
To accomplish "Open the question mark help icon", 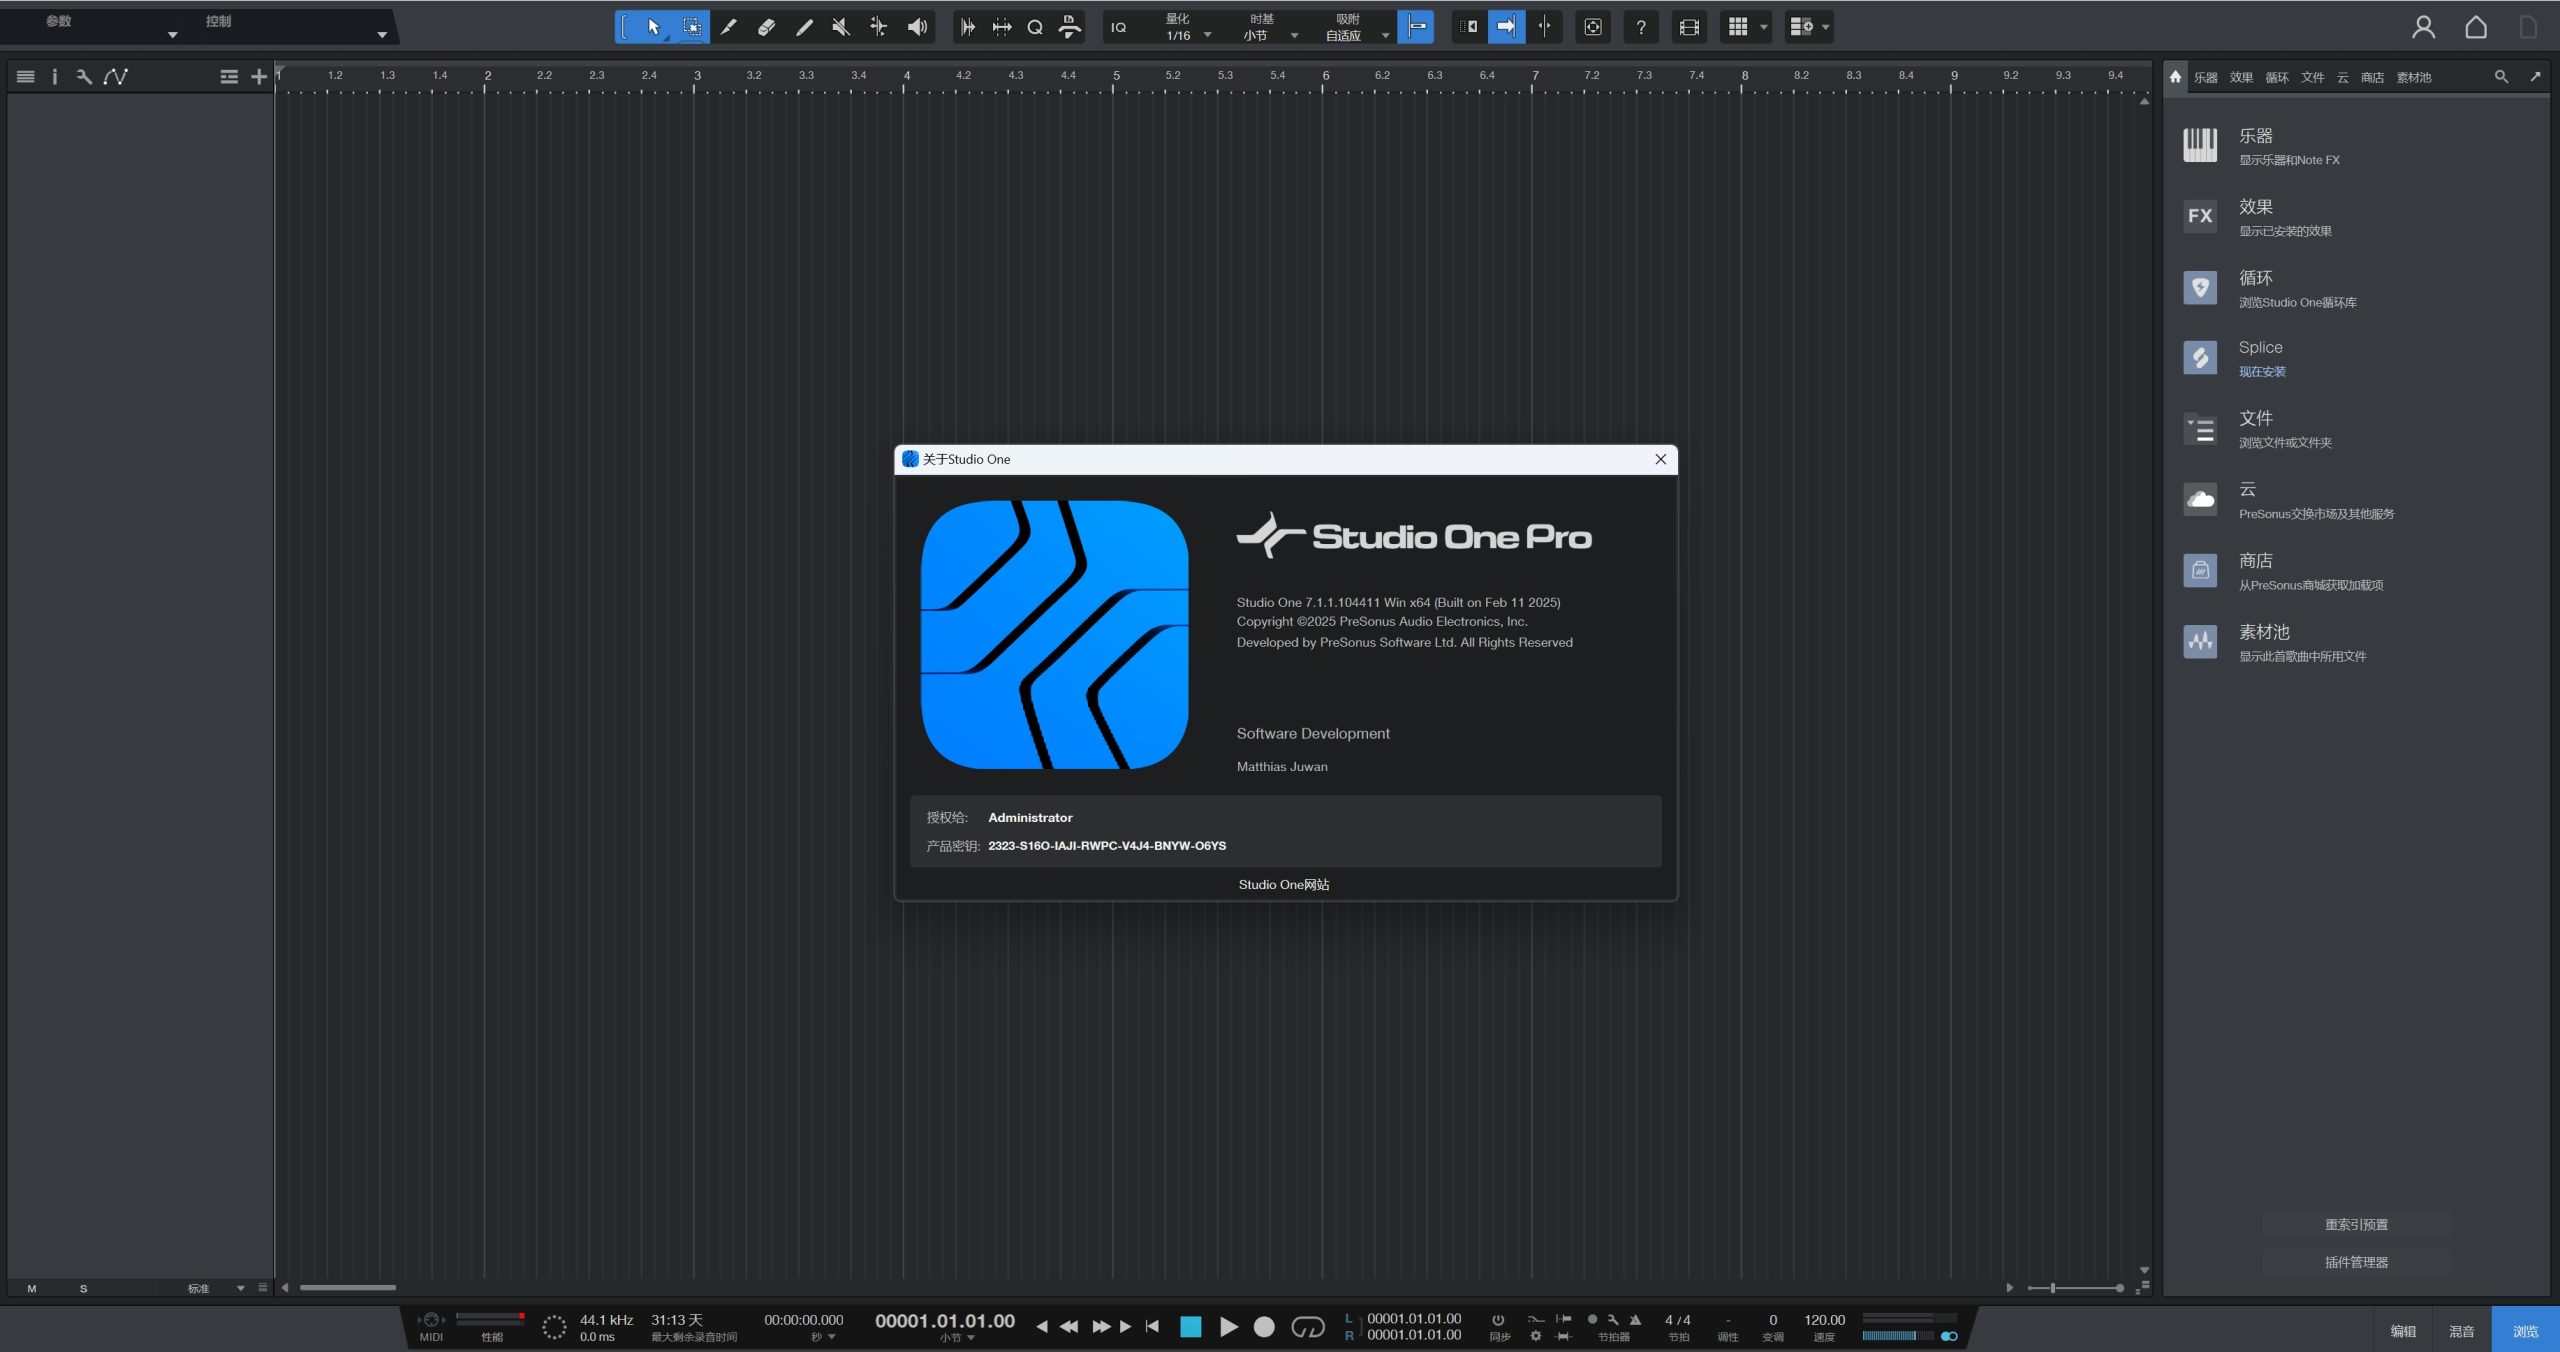I will pyautogui.click(x=1641, y=27).
